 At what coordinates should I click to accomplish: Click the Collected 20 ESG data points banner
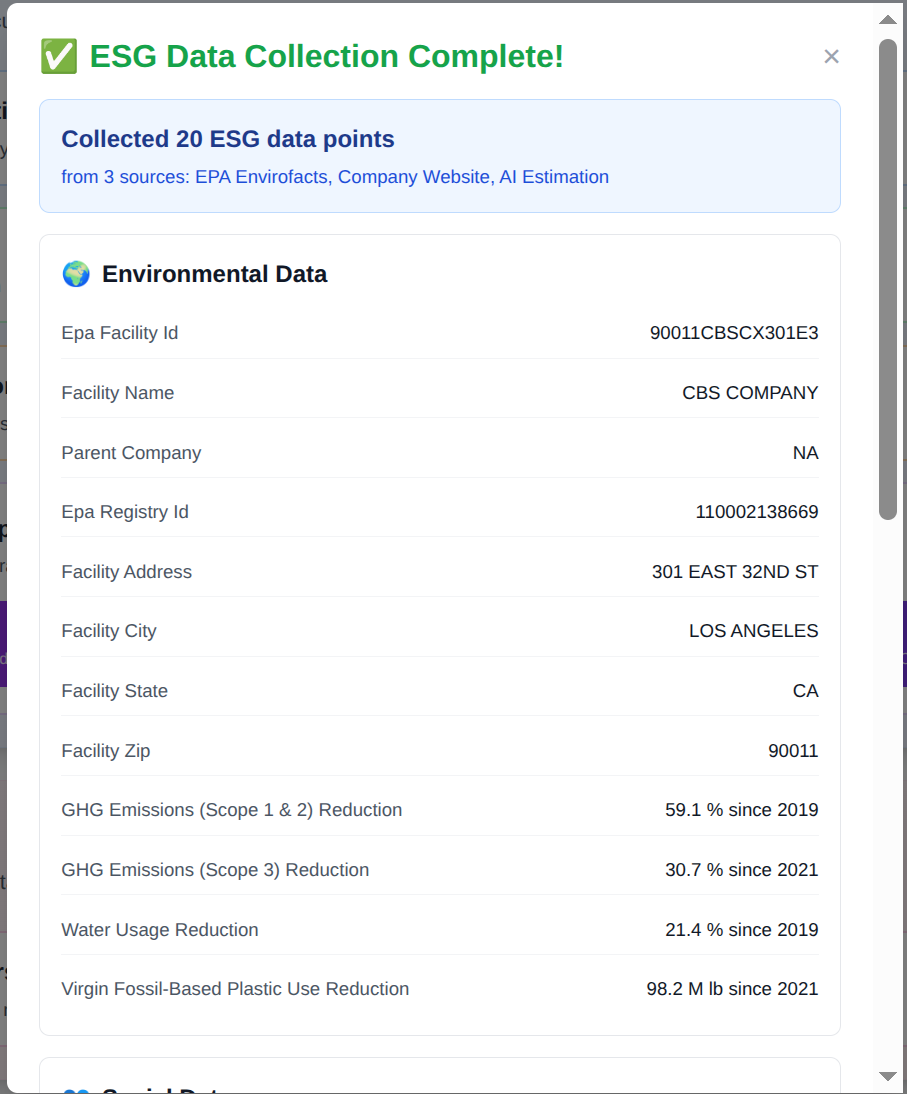(x=228, y=139)
